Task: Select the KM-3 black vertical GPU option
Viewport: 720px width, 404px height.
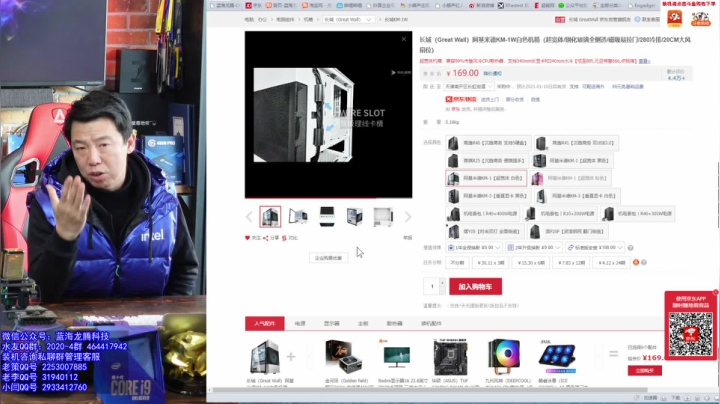Action: point(489,196)
